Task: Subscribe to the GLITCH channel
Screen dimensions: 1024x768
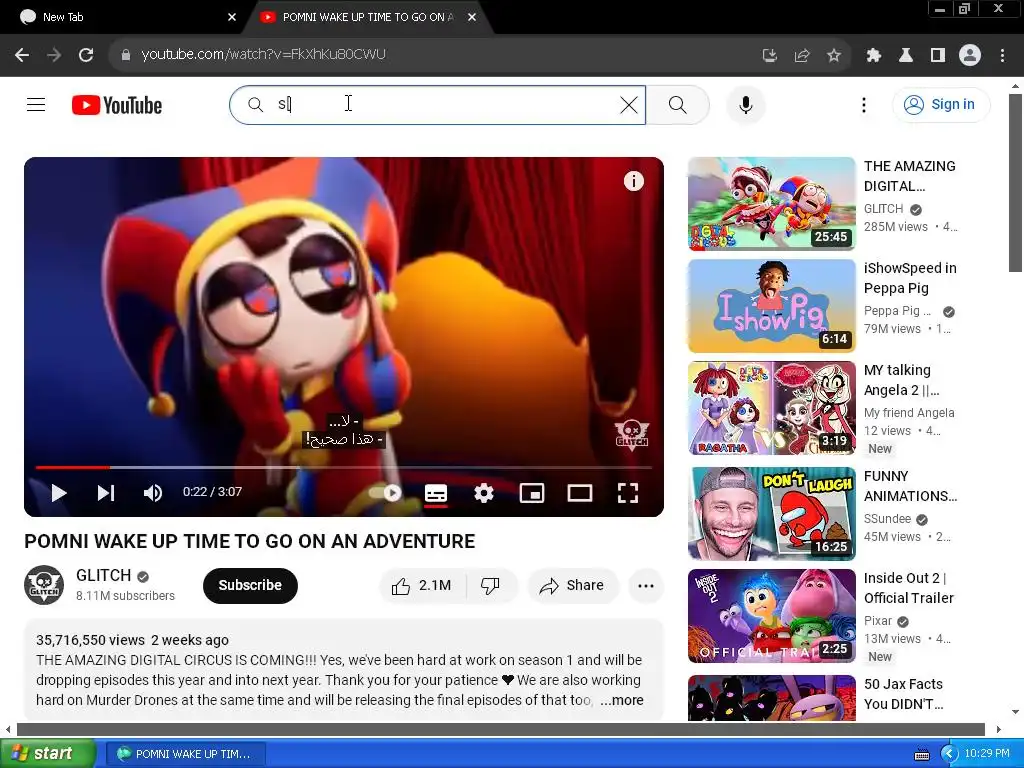Action: pyautogui.click(x=250, y=585)
